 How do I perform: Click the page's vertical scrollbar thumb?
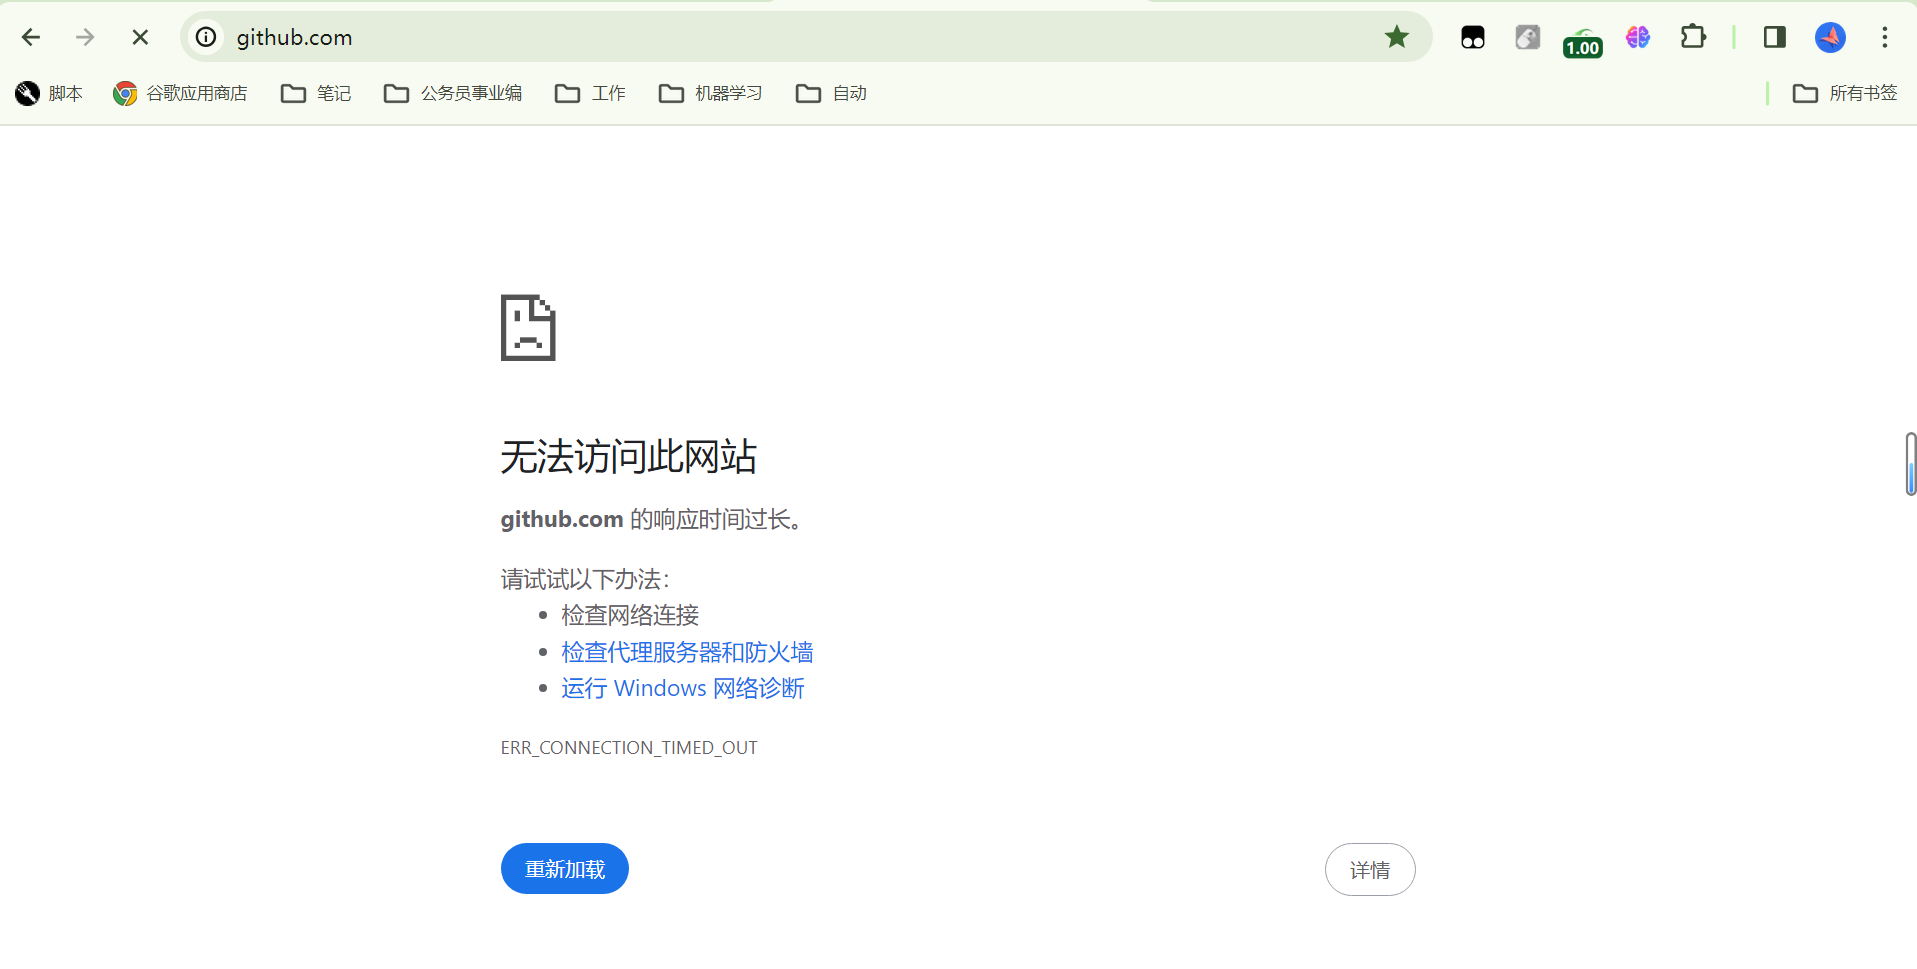[x=1911, y=464]
